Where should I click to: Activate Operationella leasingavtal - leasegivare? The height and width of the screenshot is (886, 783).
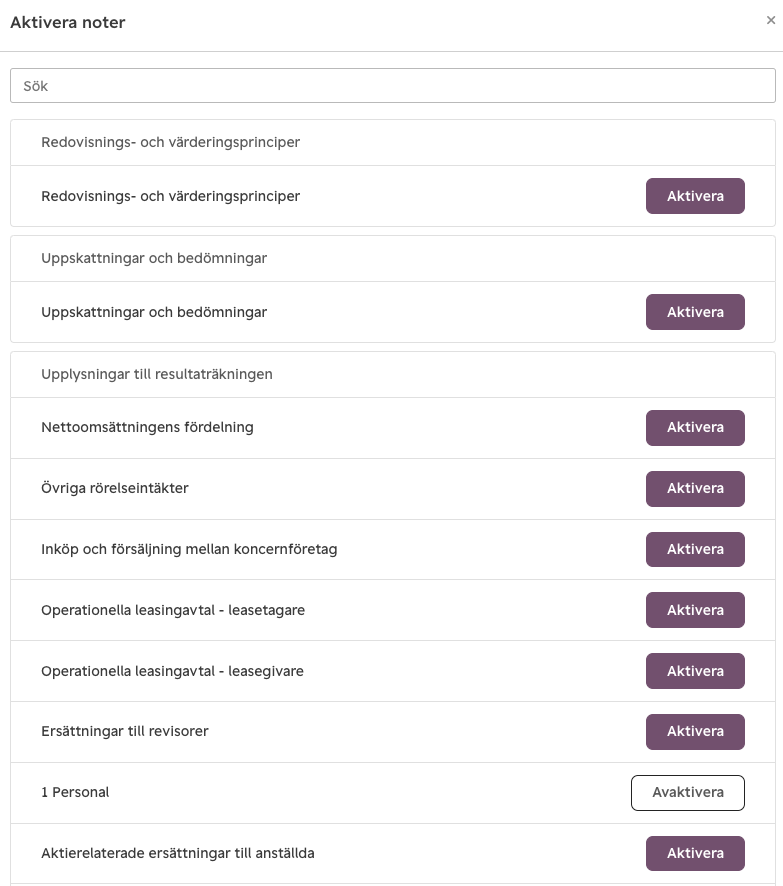pyautogui.click(x=695, y=671)
